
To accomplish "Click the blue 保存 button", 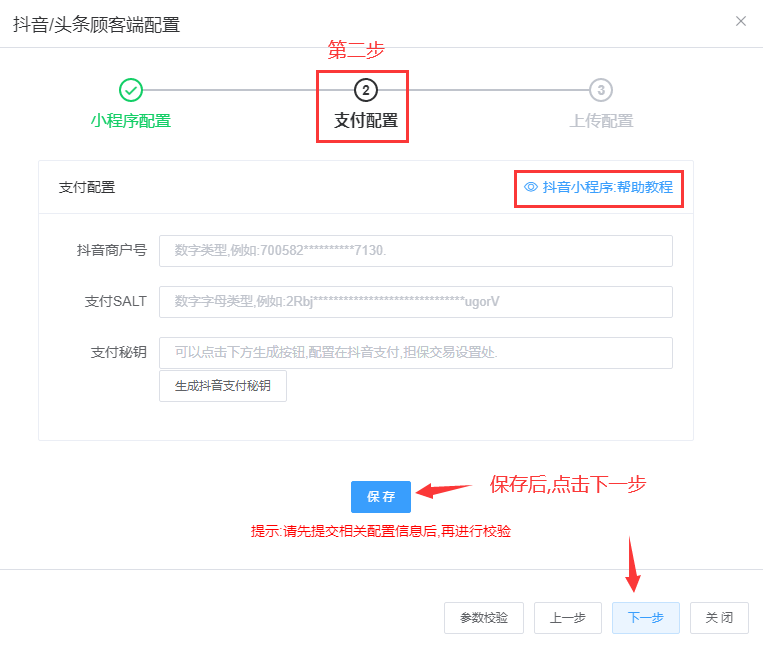I will point(381,497).
